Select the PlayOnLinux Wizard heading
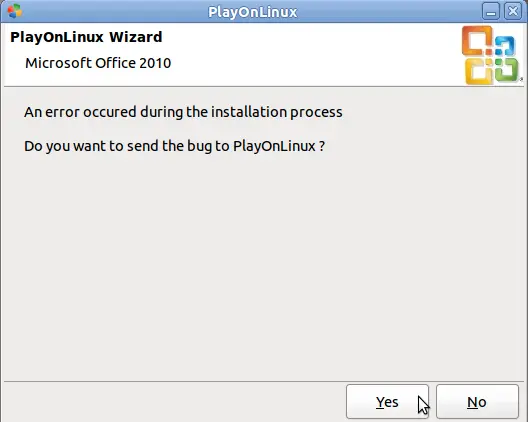528x422 pixels. (x=86, y=37)
